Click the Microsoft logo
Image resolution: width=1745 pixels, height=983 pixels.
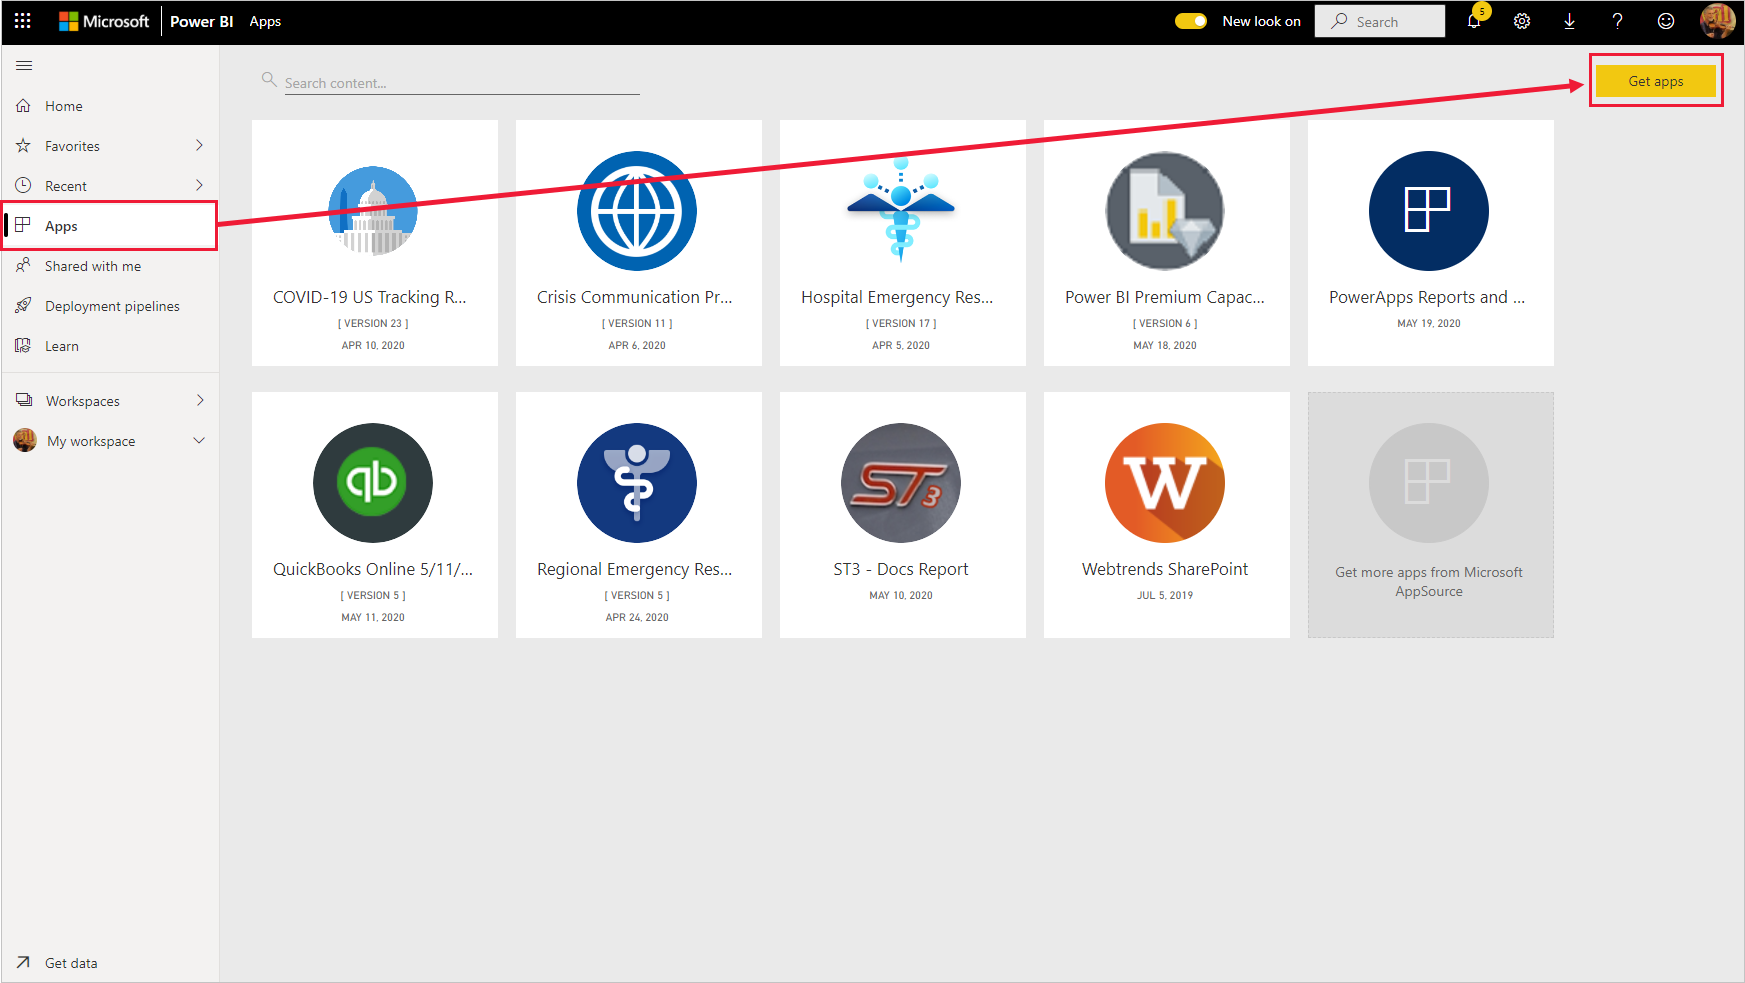[104, 21]
